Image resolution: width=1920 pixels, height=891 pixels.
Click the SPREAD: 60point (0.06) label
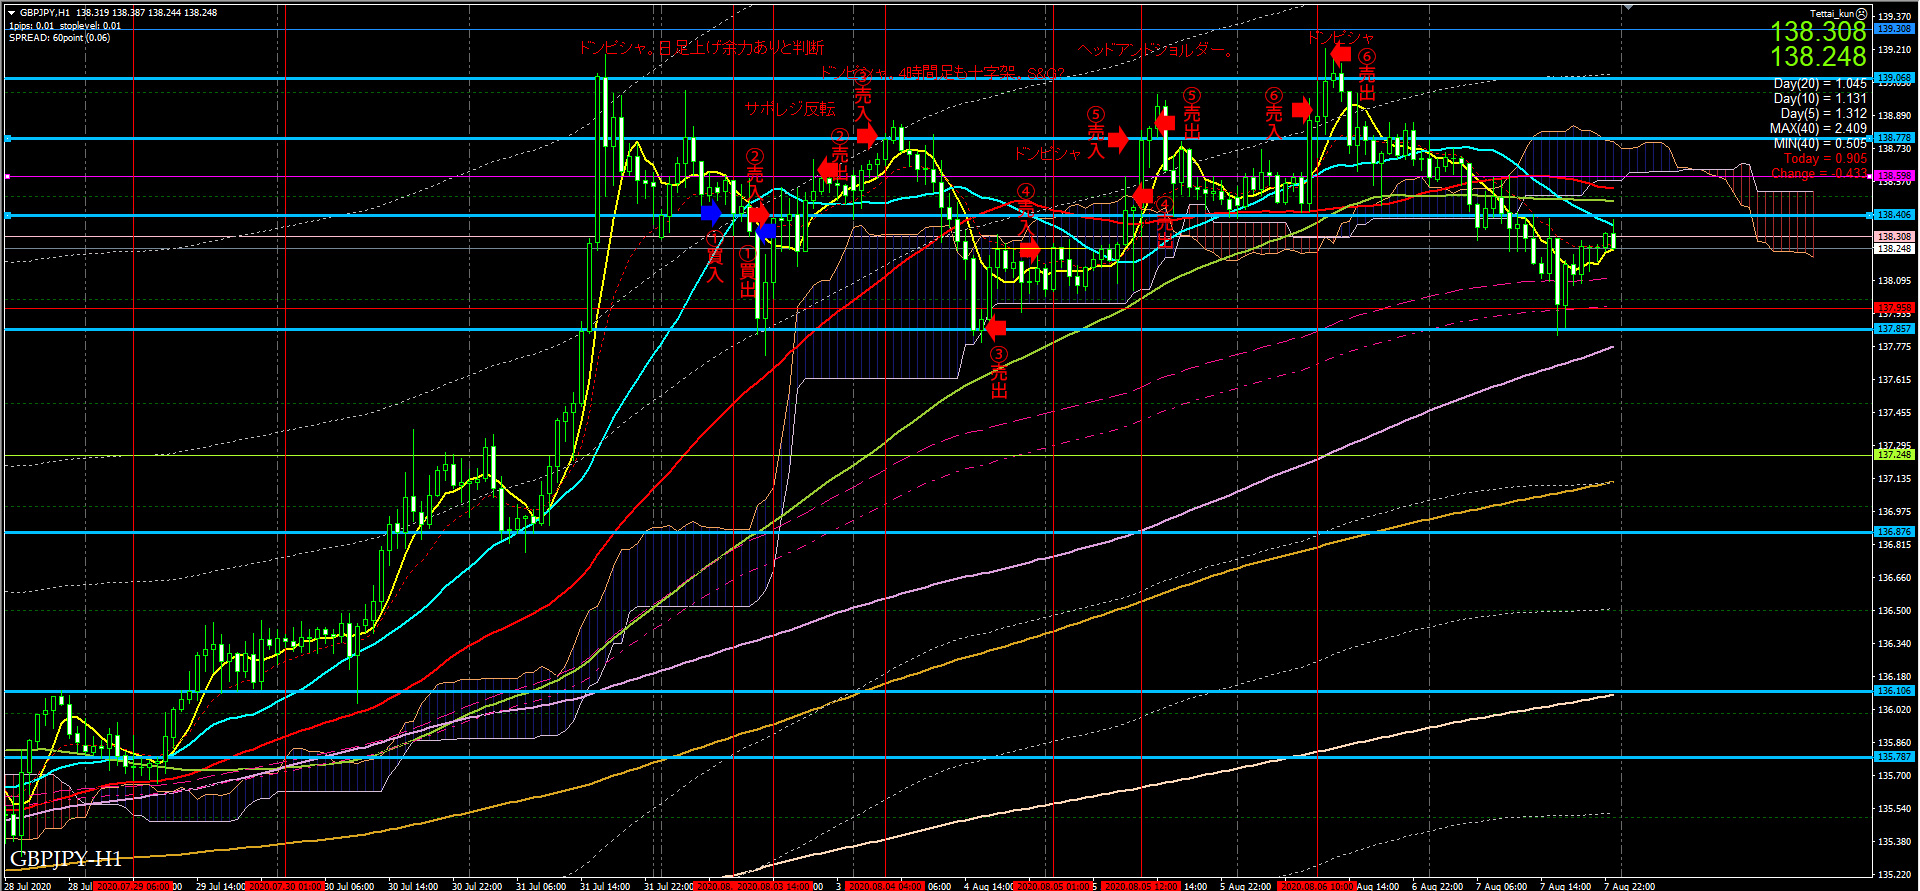point(59,38)
